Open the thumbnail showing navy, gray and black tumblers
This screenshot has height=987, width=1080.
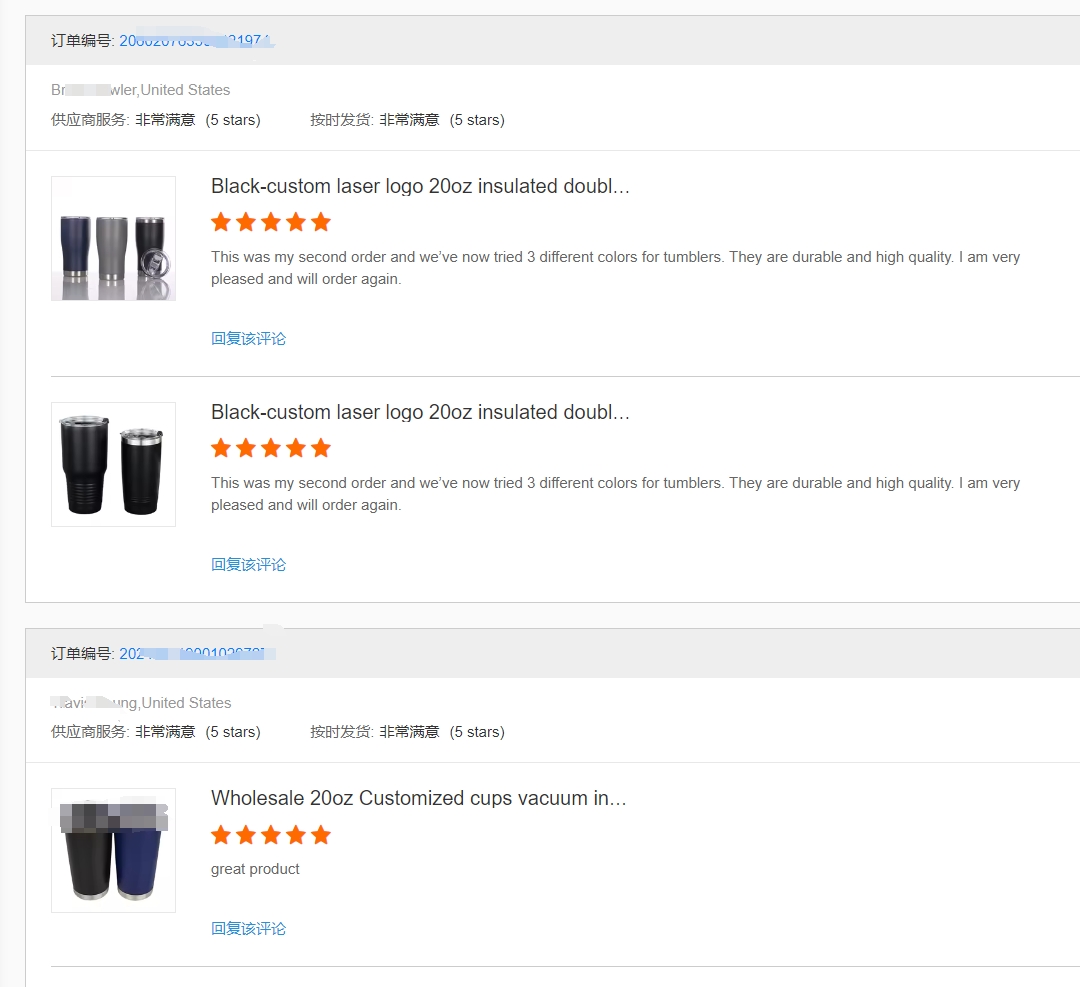point(113,239)
